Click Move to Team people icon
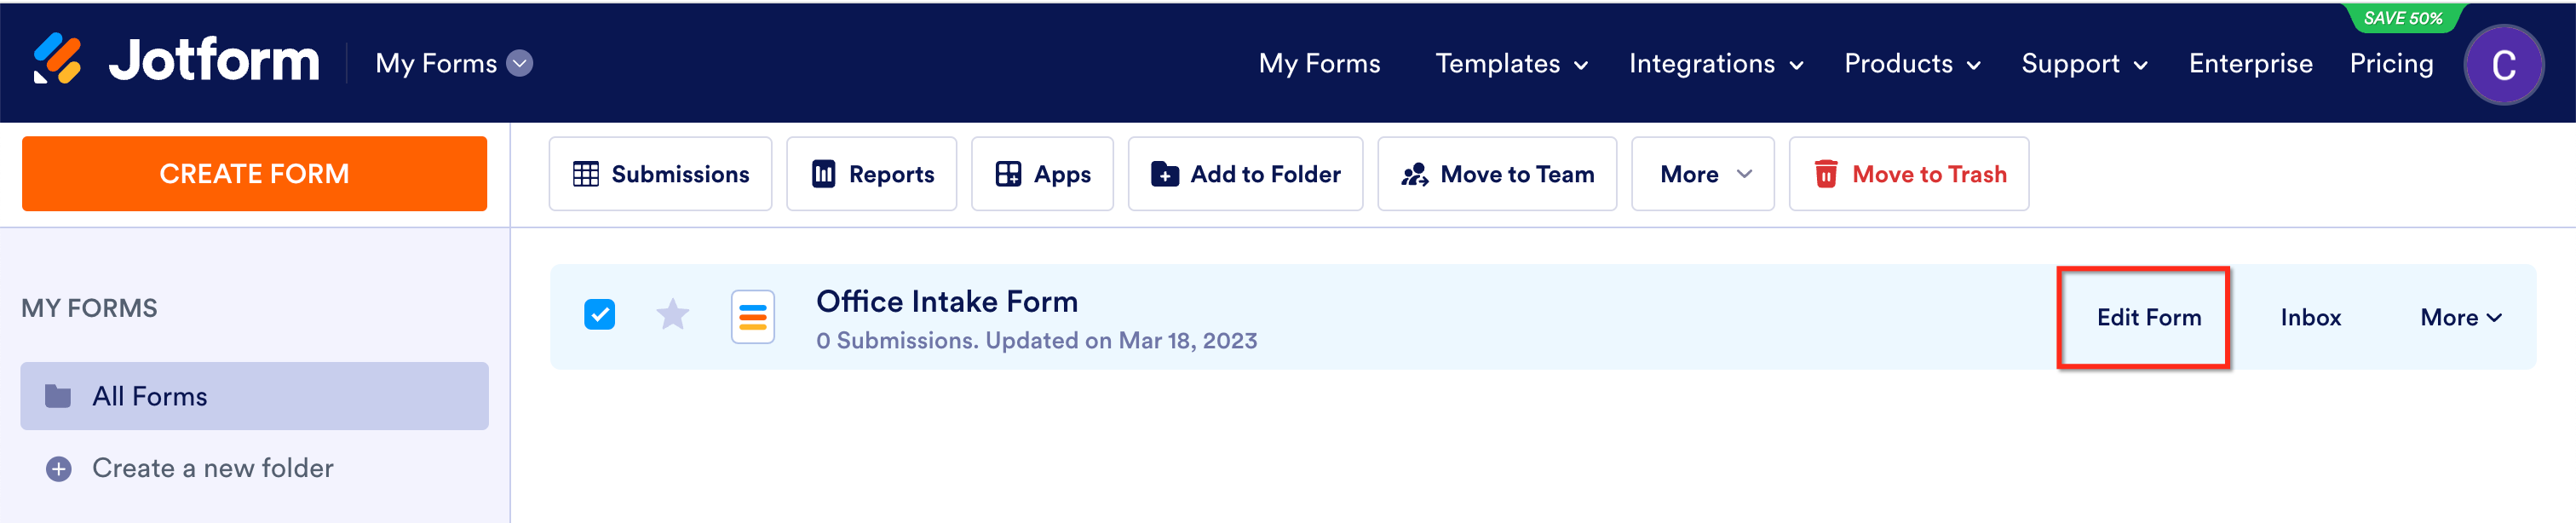Screen dimensions: 2576x523 click(x=1414, y=174)
